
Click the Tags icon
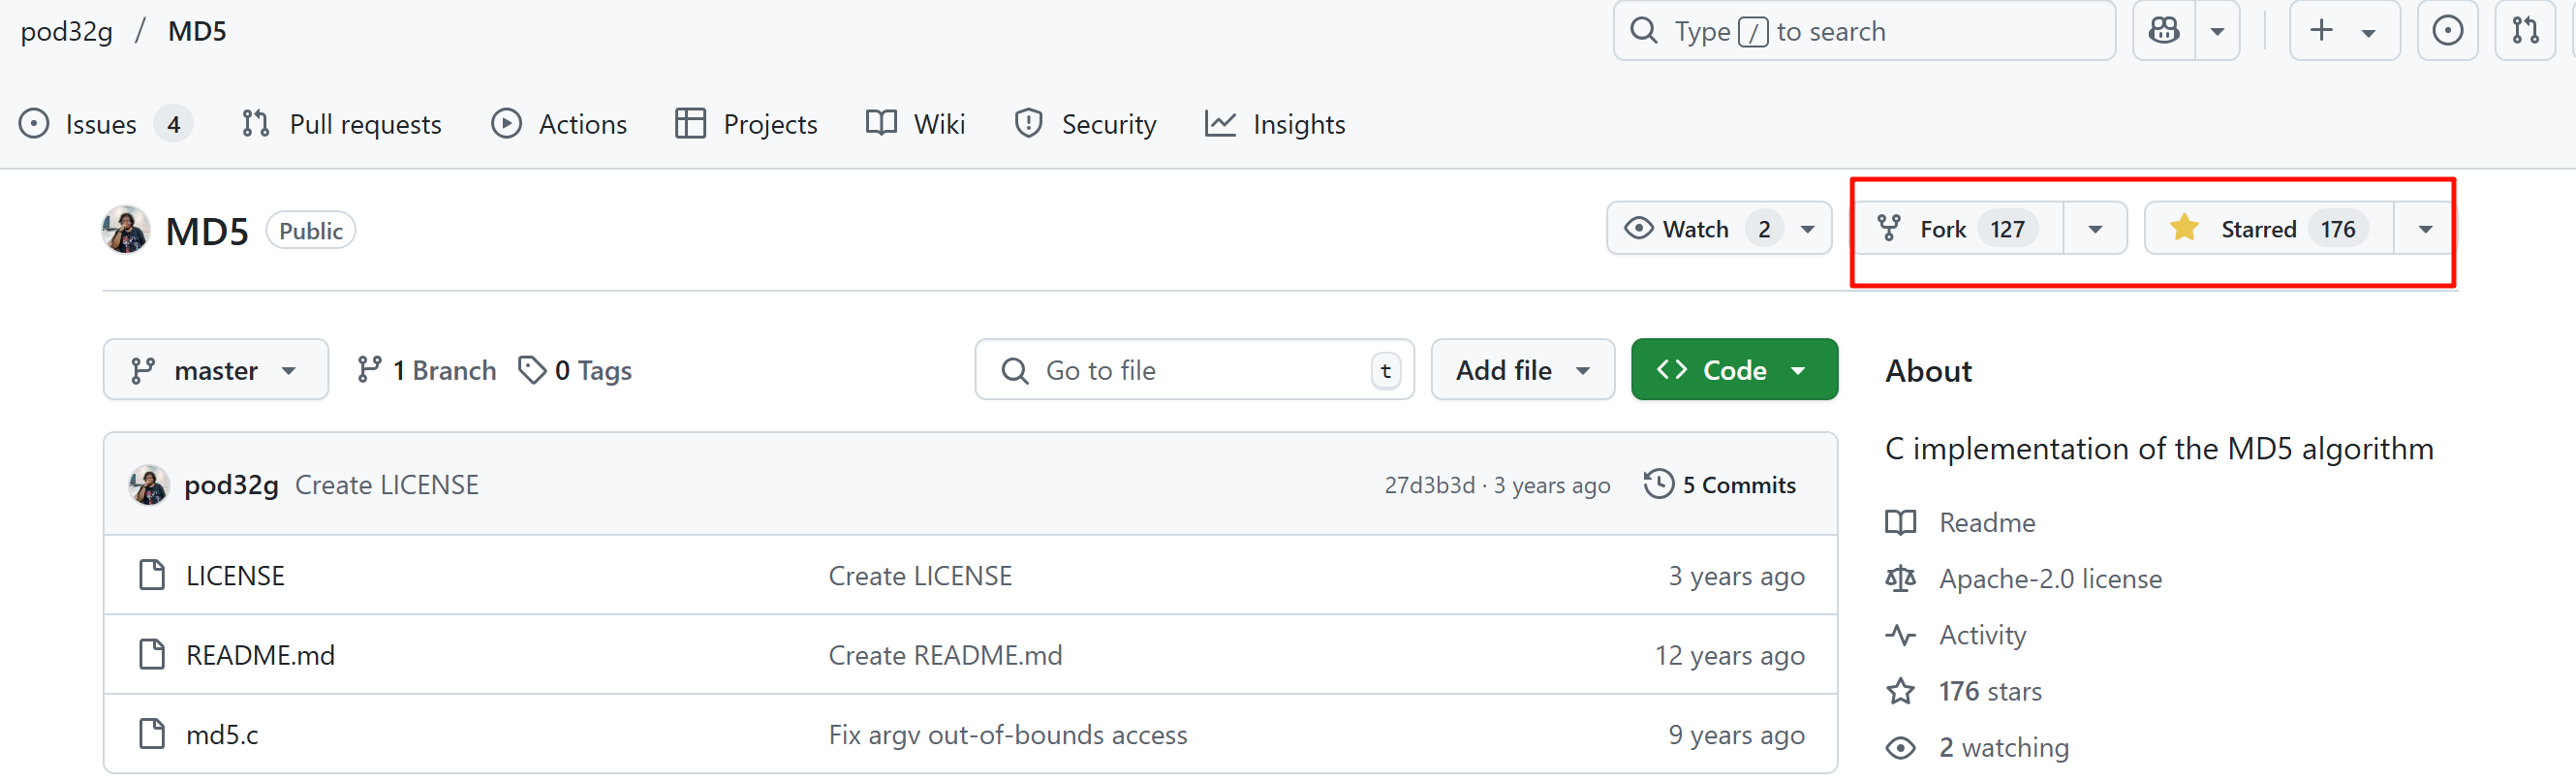531,370
